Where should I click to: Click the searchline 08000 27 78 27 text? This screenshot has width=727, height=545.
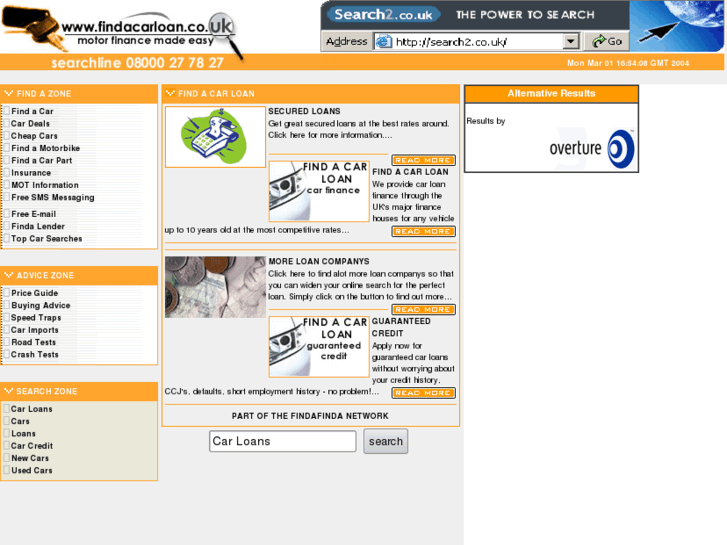pos(137,63)
